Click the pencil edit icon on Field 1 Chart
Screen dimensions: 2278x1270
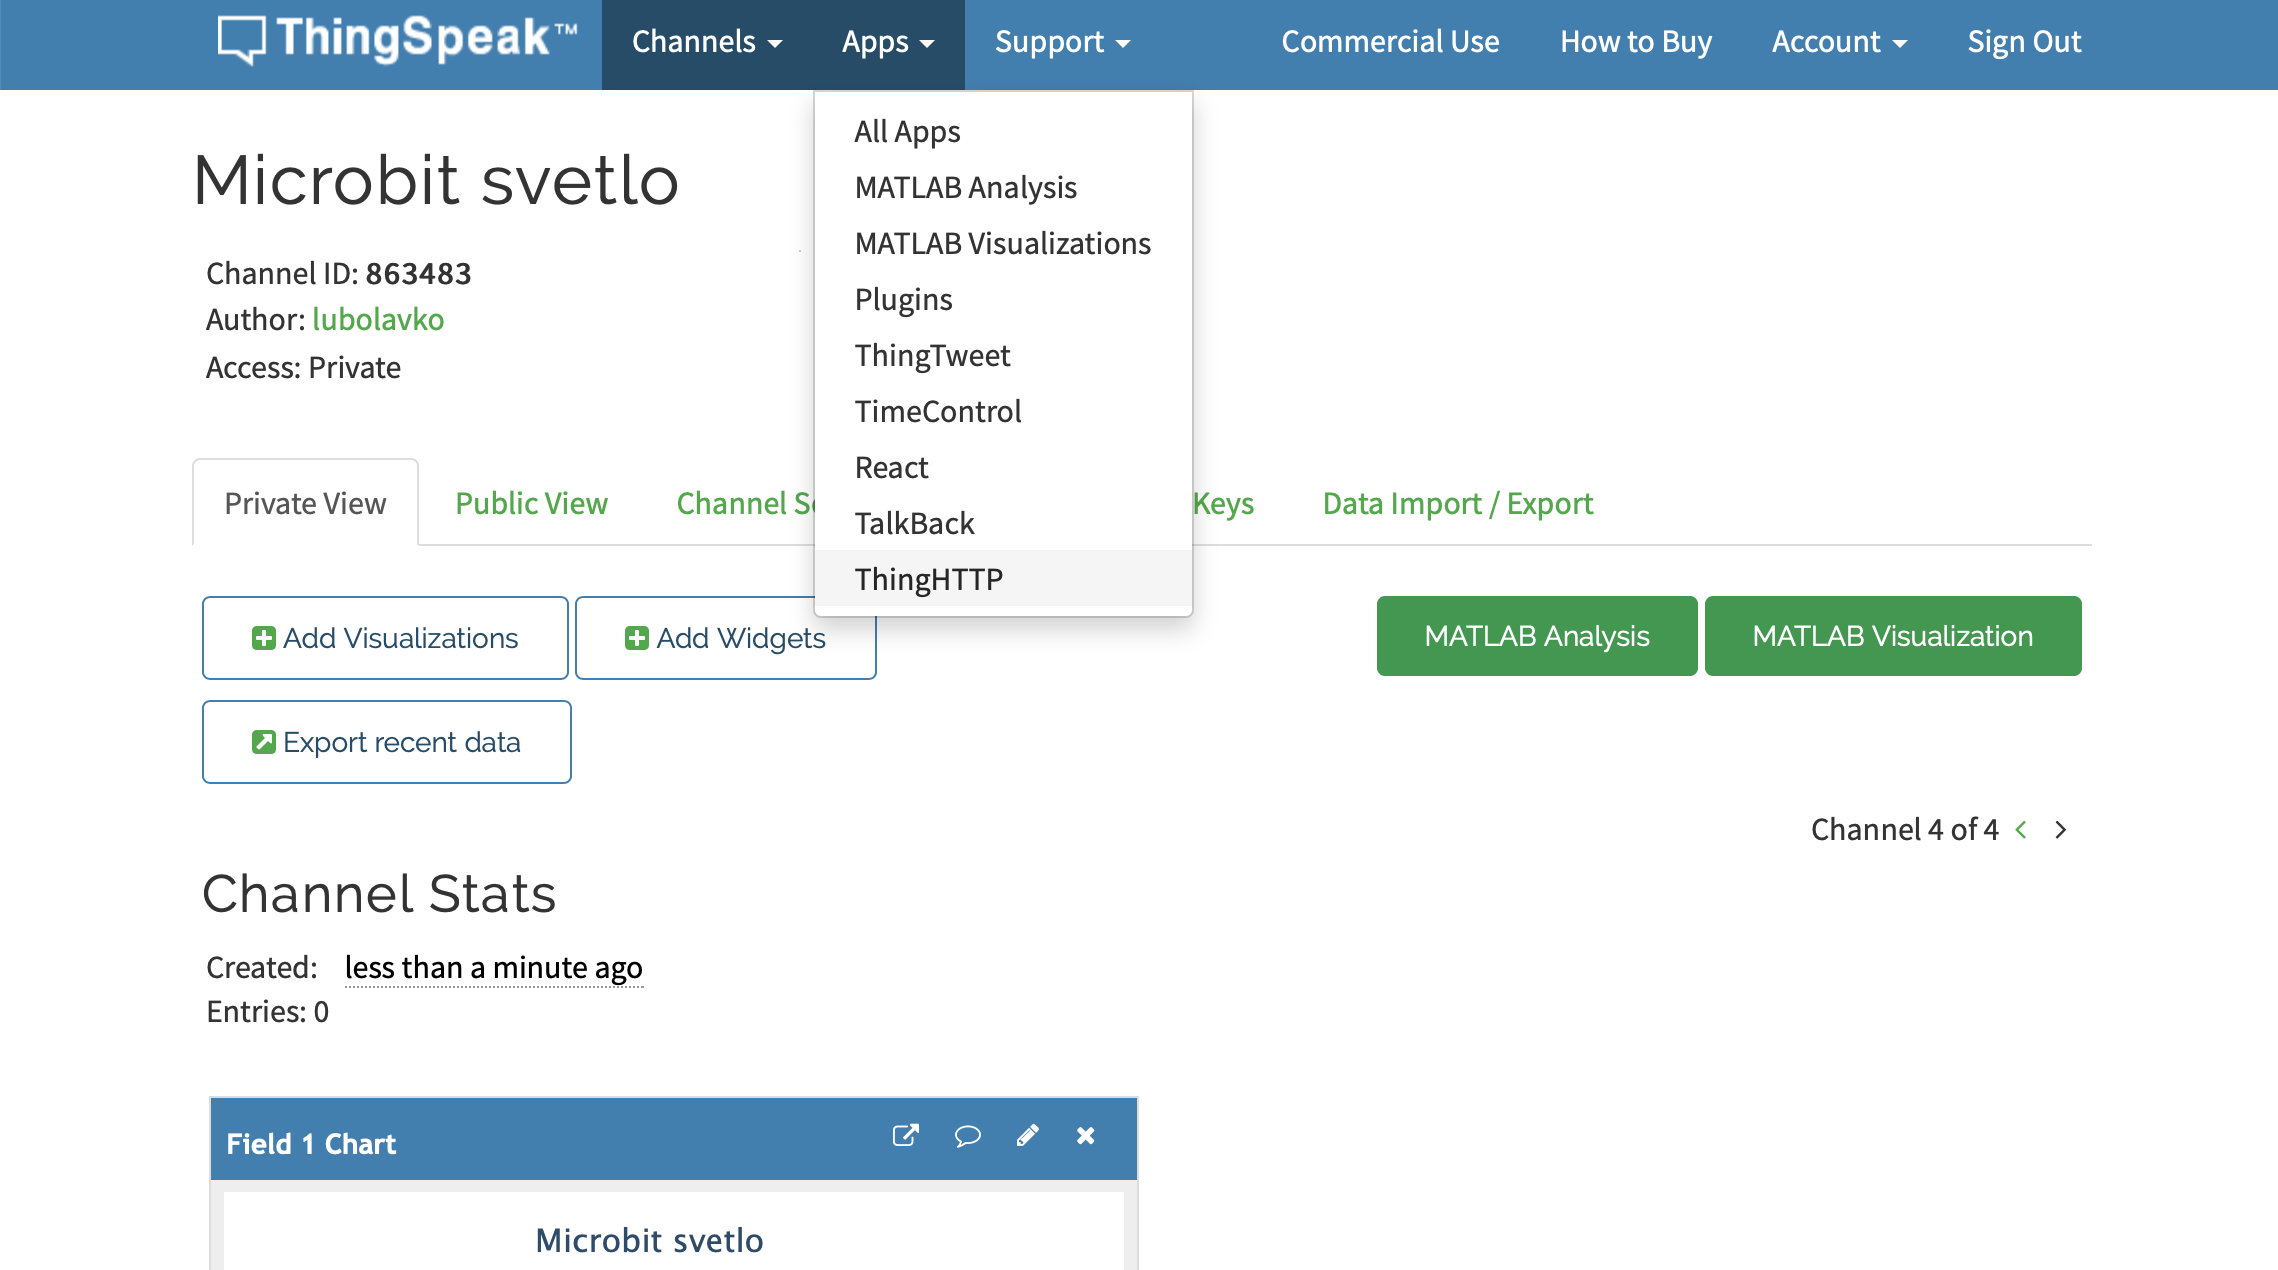click(x=1027, y=1136)
